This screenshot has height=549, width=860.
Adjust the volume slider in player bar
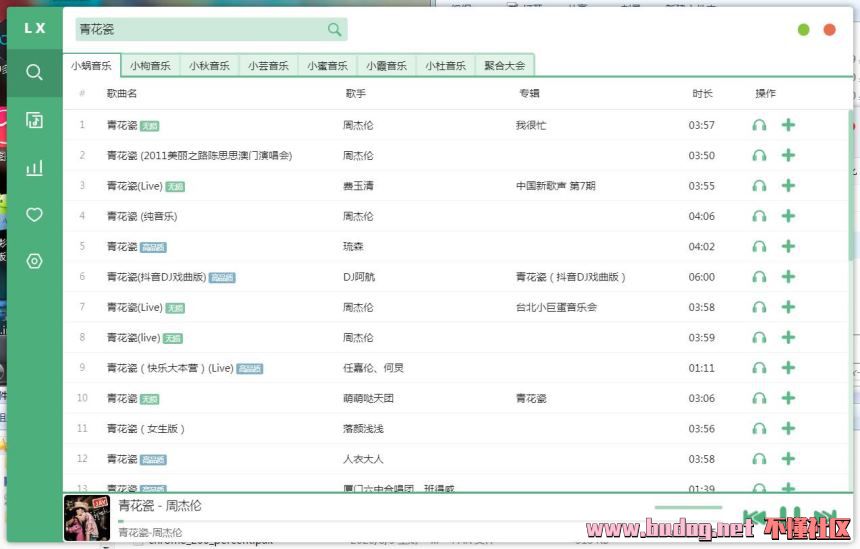click(x=688, y=507)
